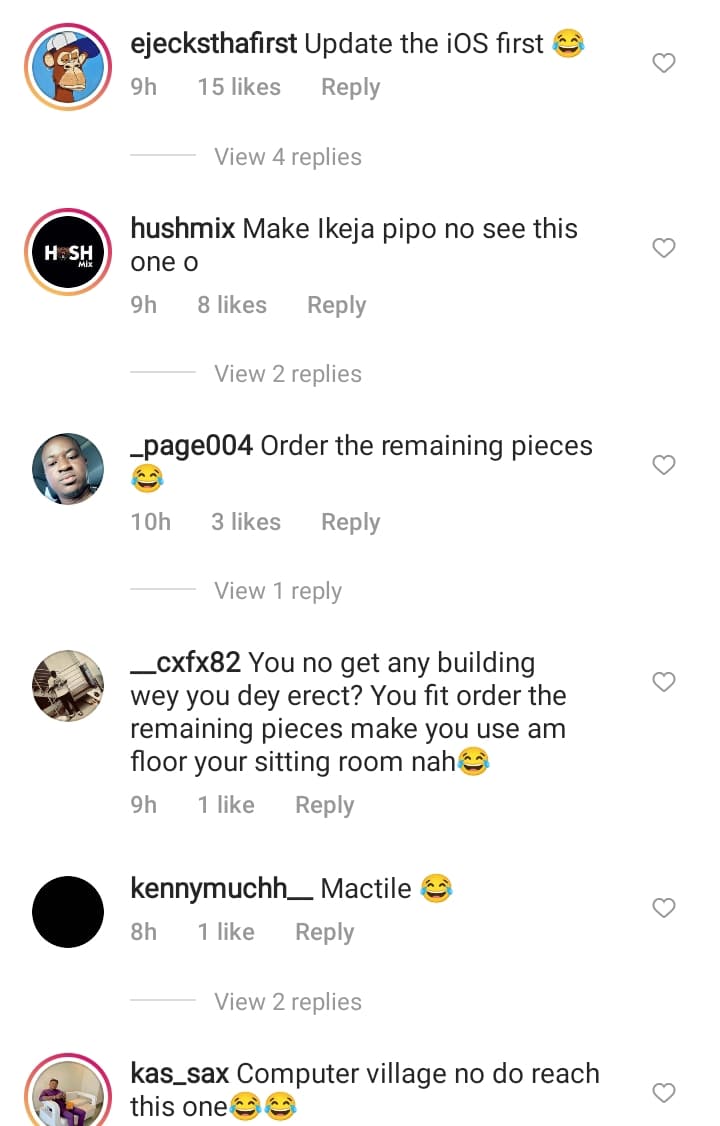Open ejecksthafirst's profile picture
The image size is (720, 1126).
68,66
